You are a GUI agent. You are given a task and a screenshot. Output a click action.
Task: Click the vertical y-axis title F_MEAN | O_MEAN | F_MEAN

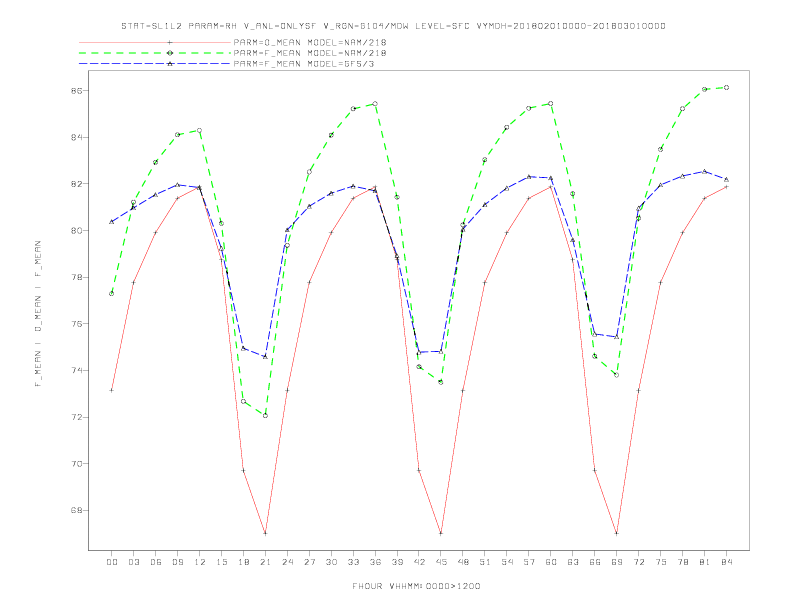tap(38, 314)
